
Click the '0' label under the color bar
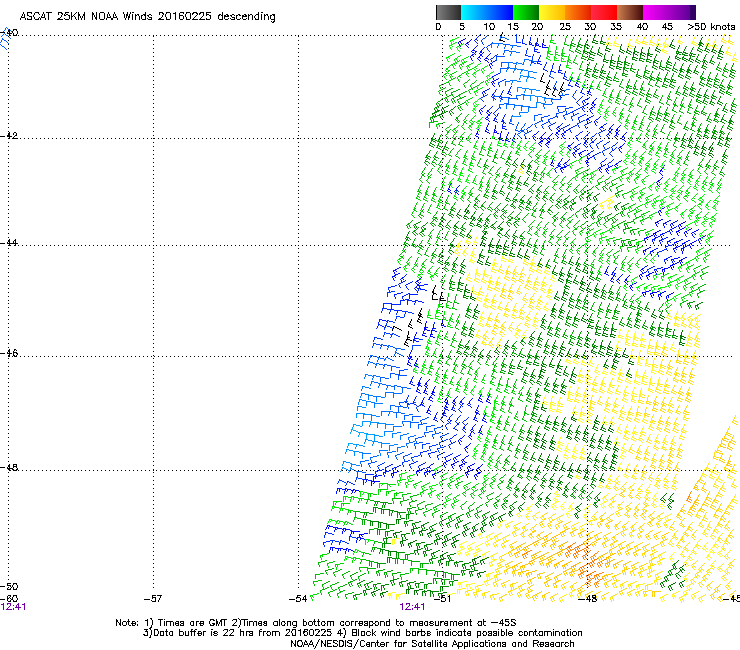(438, 27)
